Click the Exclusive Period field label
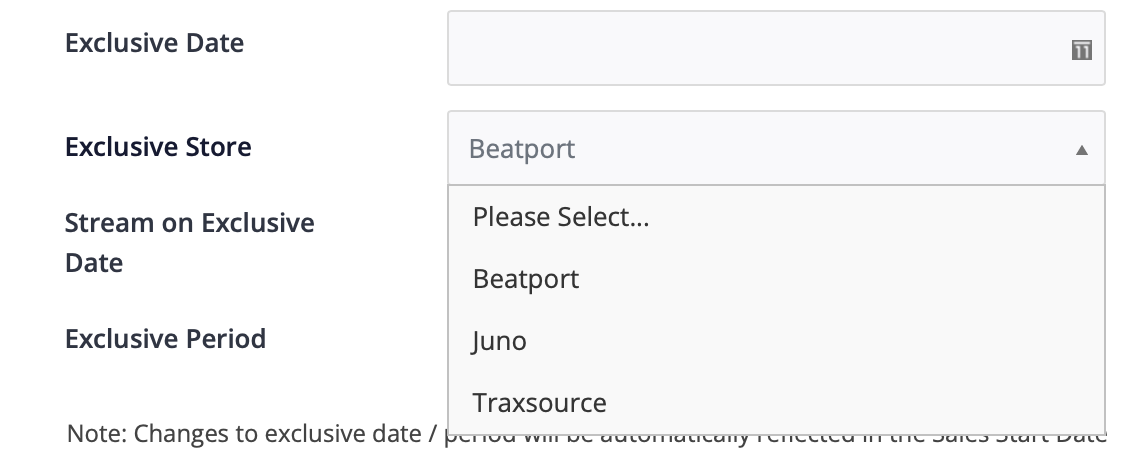 [165, 339]
